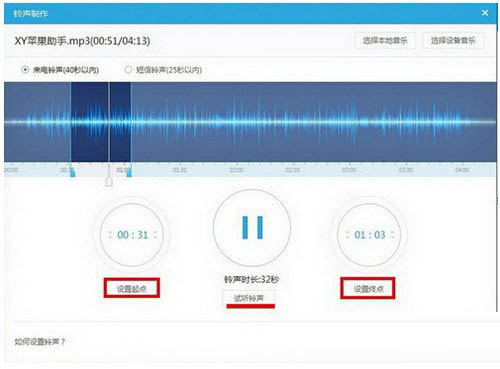This screenshot has height=369, width=500.
Task: Click the 03:00 mark on the timeline ruler
Action: (349, 170)
